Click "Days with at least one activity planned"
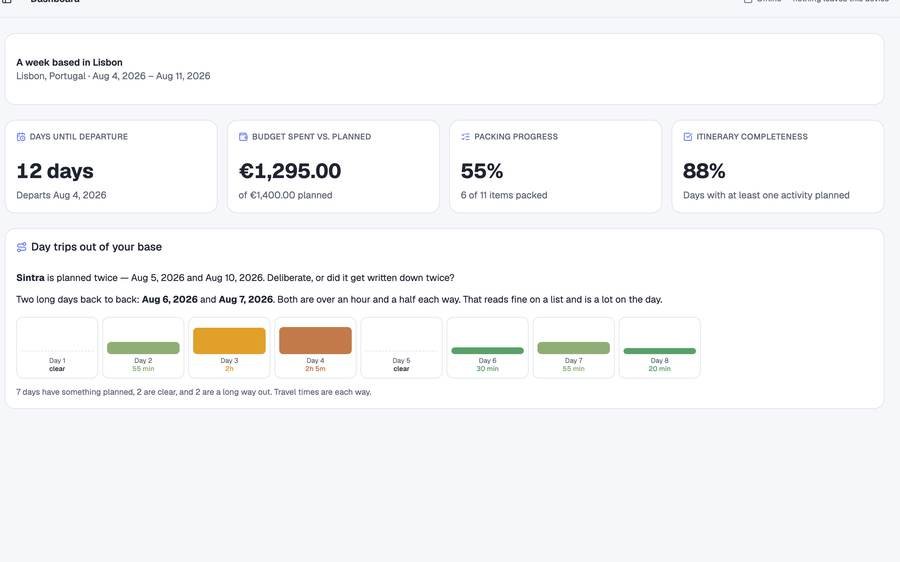Screen dimensions: 900x562 pos(766,195)
